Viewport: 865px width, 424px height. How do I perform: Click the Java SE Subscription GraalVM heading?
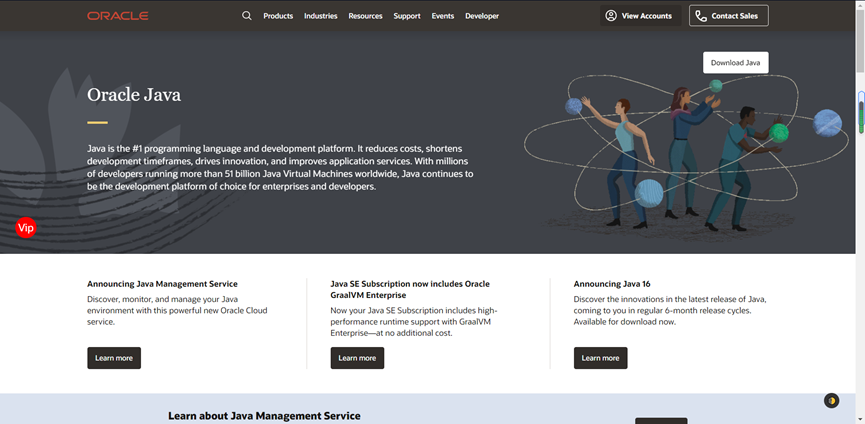coord(410,289)
